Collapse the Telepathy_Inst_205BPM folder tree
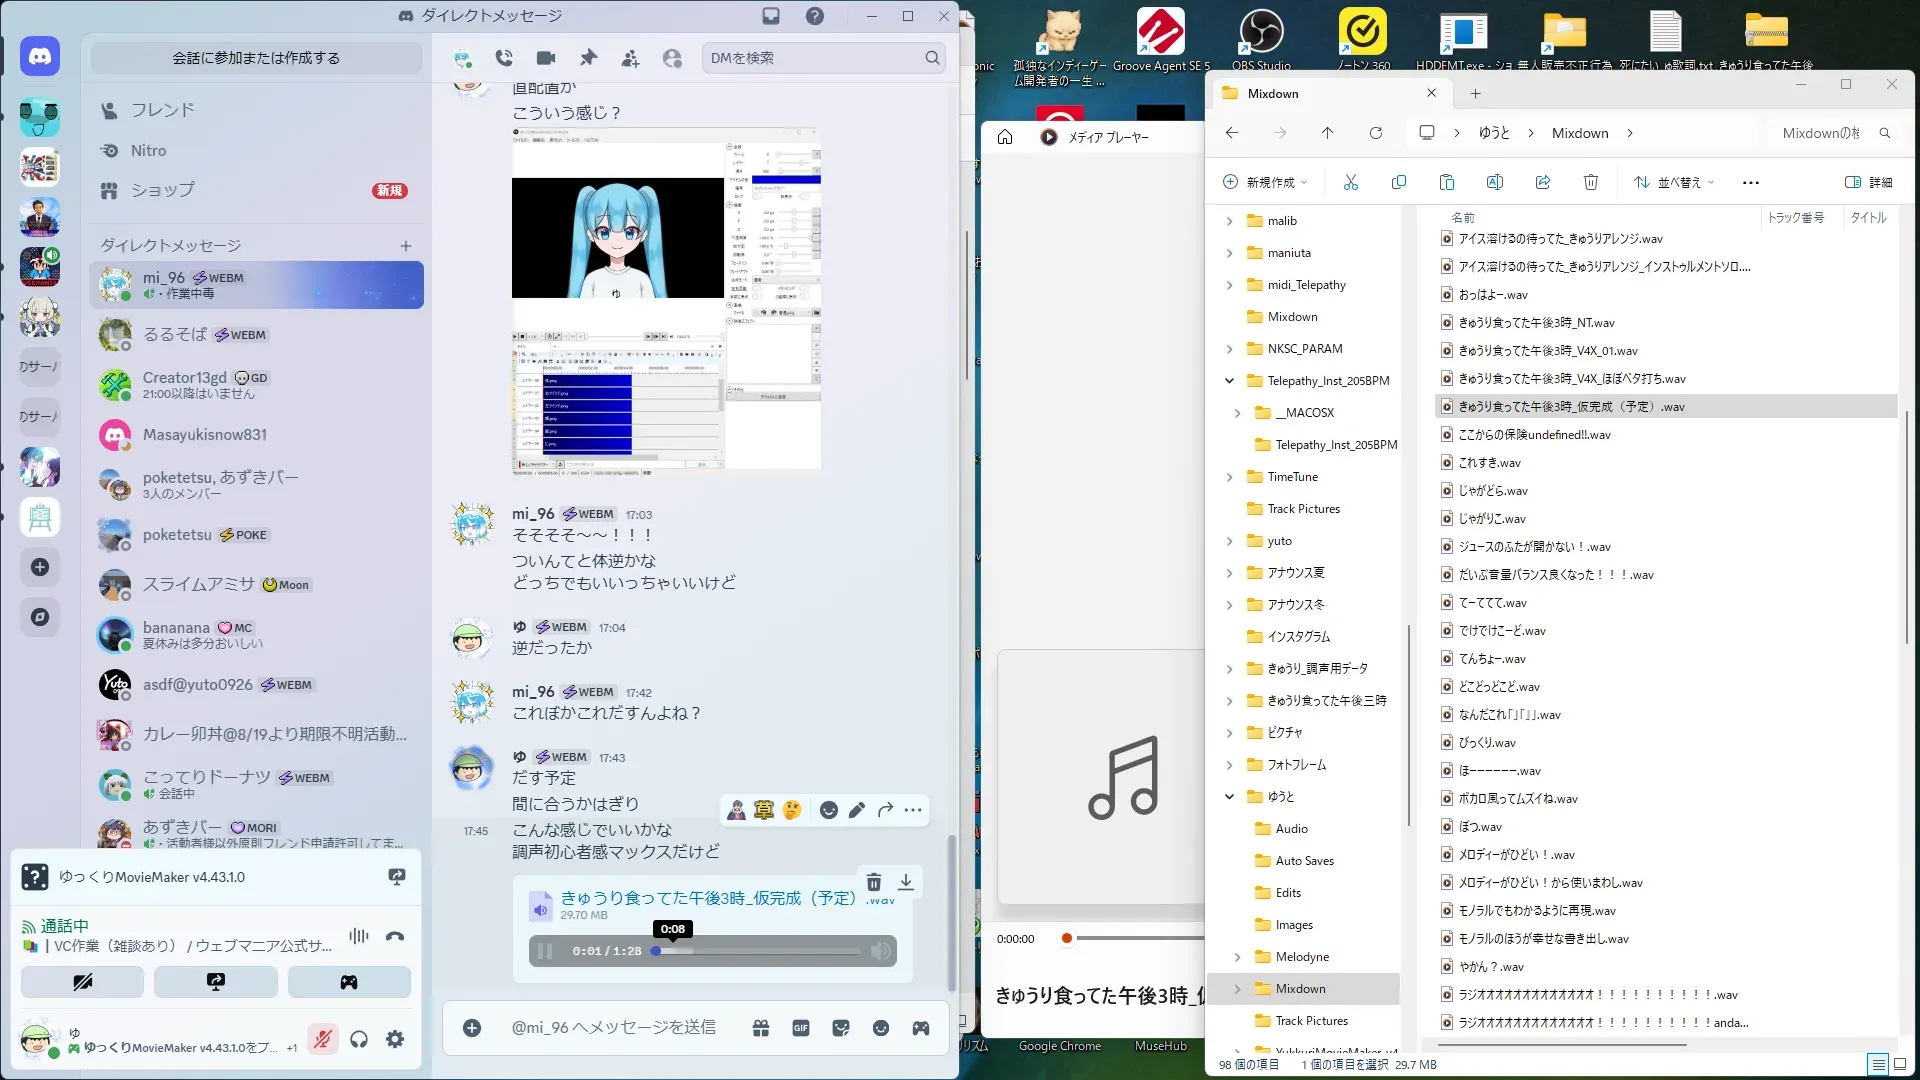Screen dimensions: 1920x1080 1229,381
